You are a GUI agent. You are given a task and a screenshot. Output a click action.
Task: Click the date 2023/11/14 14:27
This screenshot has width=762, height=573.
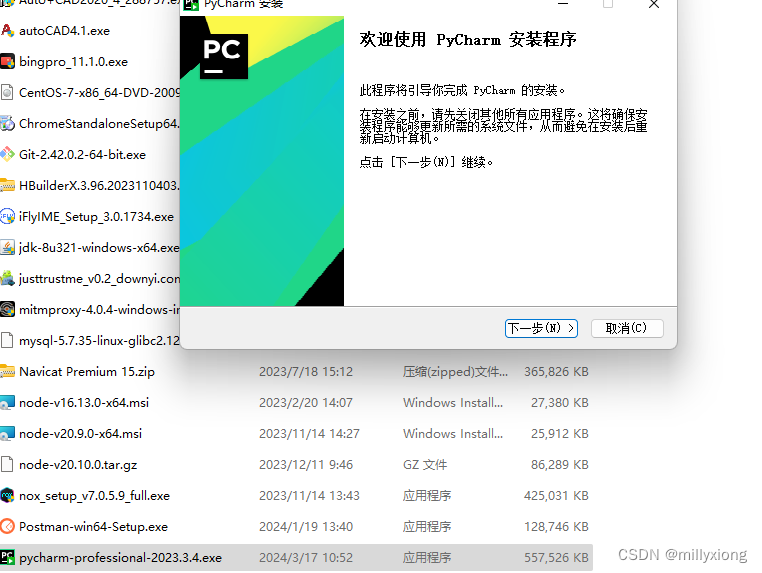tap(309, 434)
